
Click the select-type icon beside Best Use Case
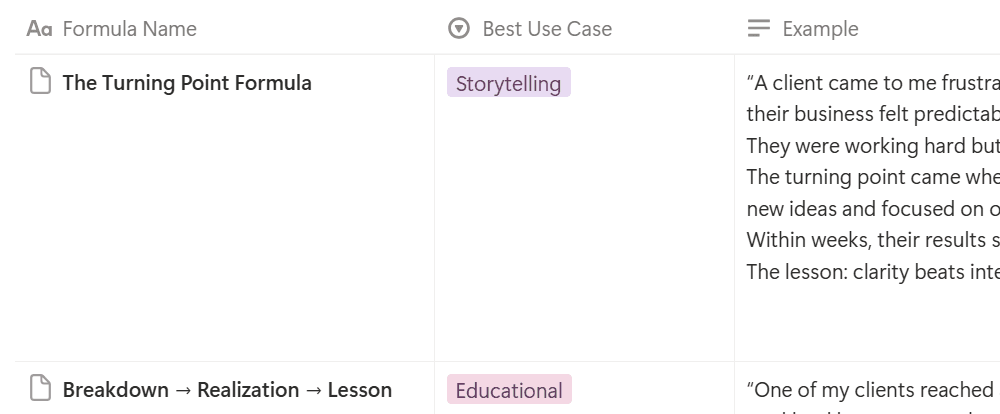[x=459, y=29]
